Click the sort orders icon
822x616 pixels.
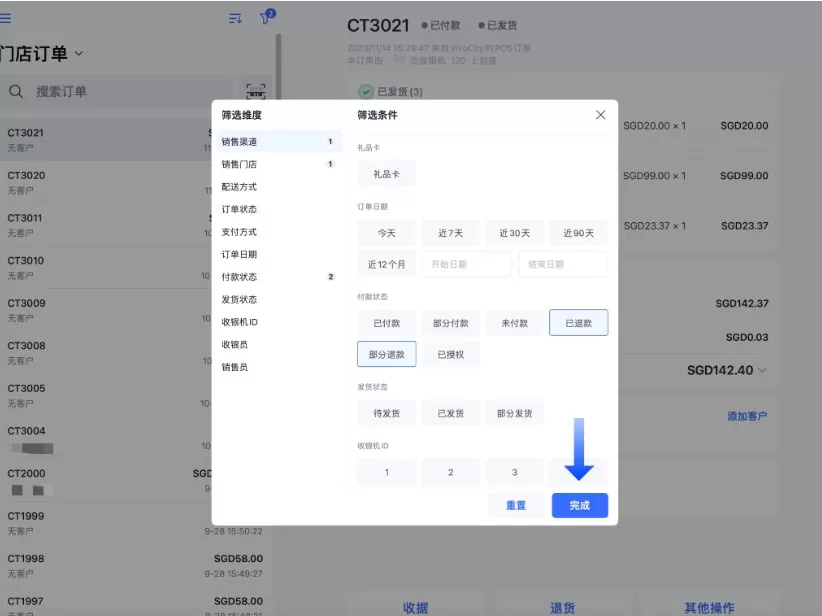[235, 17]
